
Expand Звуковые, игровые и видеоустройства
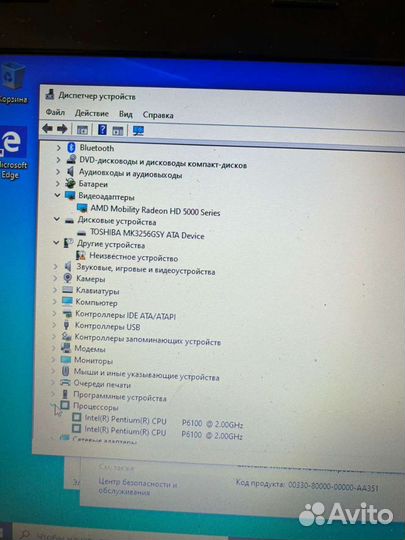pos(55,266)
